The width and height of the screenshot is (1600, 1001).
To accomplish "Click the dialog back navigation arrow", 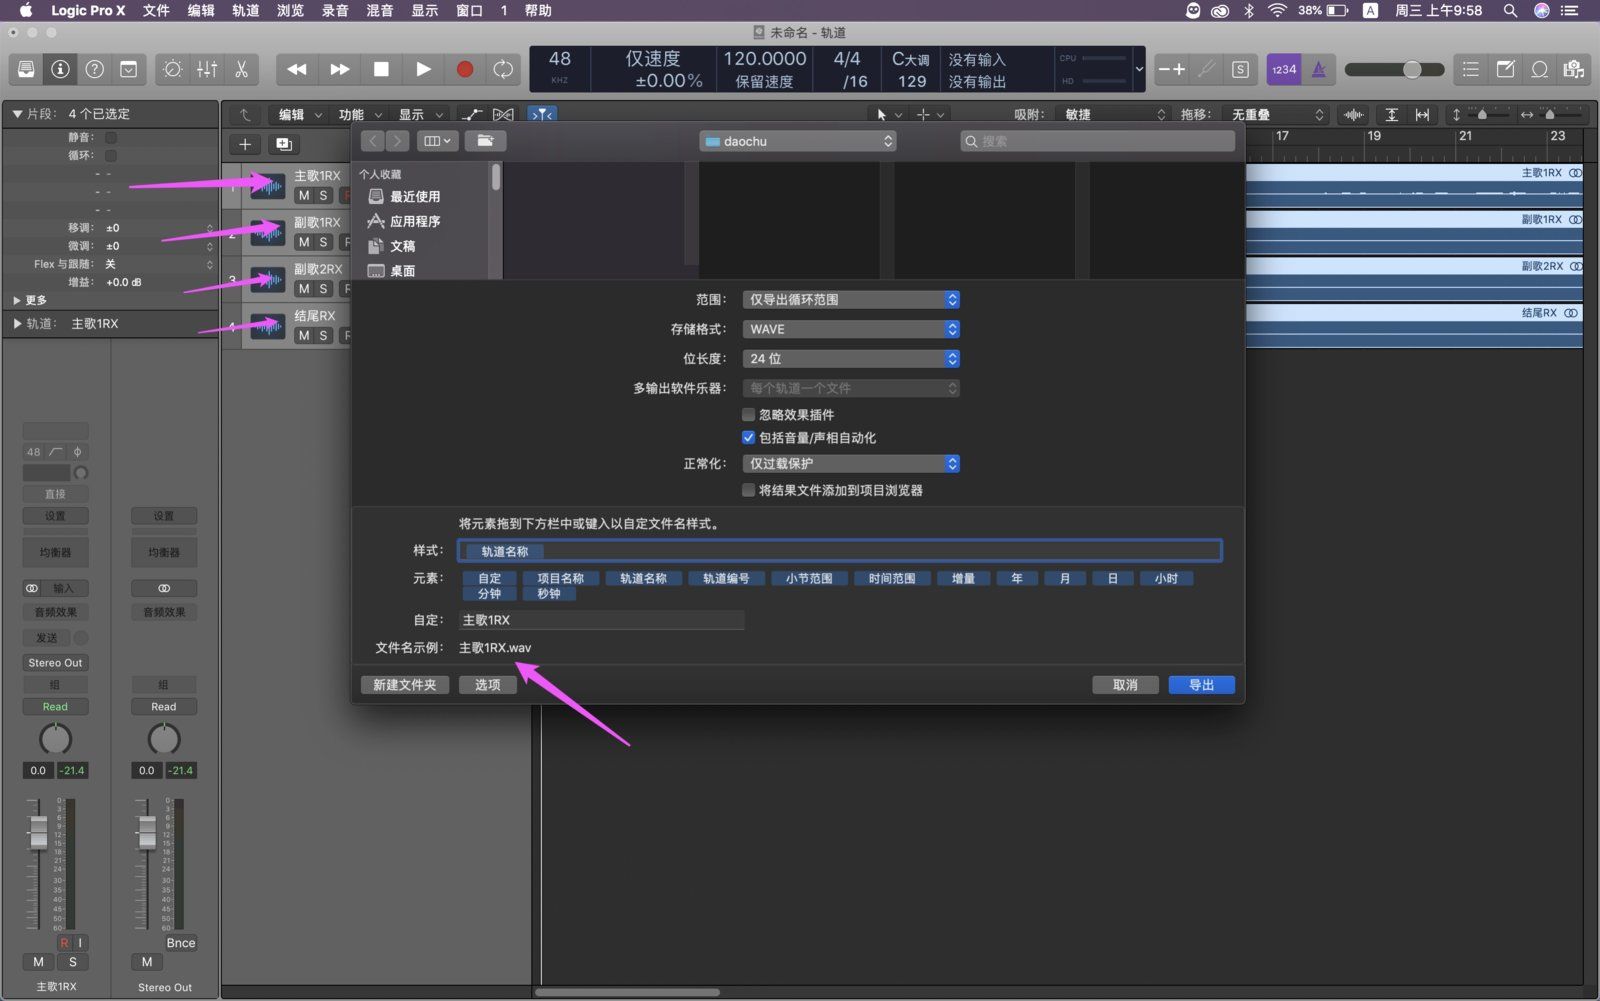I will tap(373, 141).
